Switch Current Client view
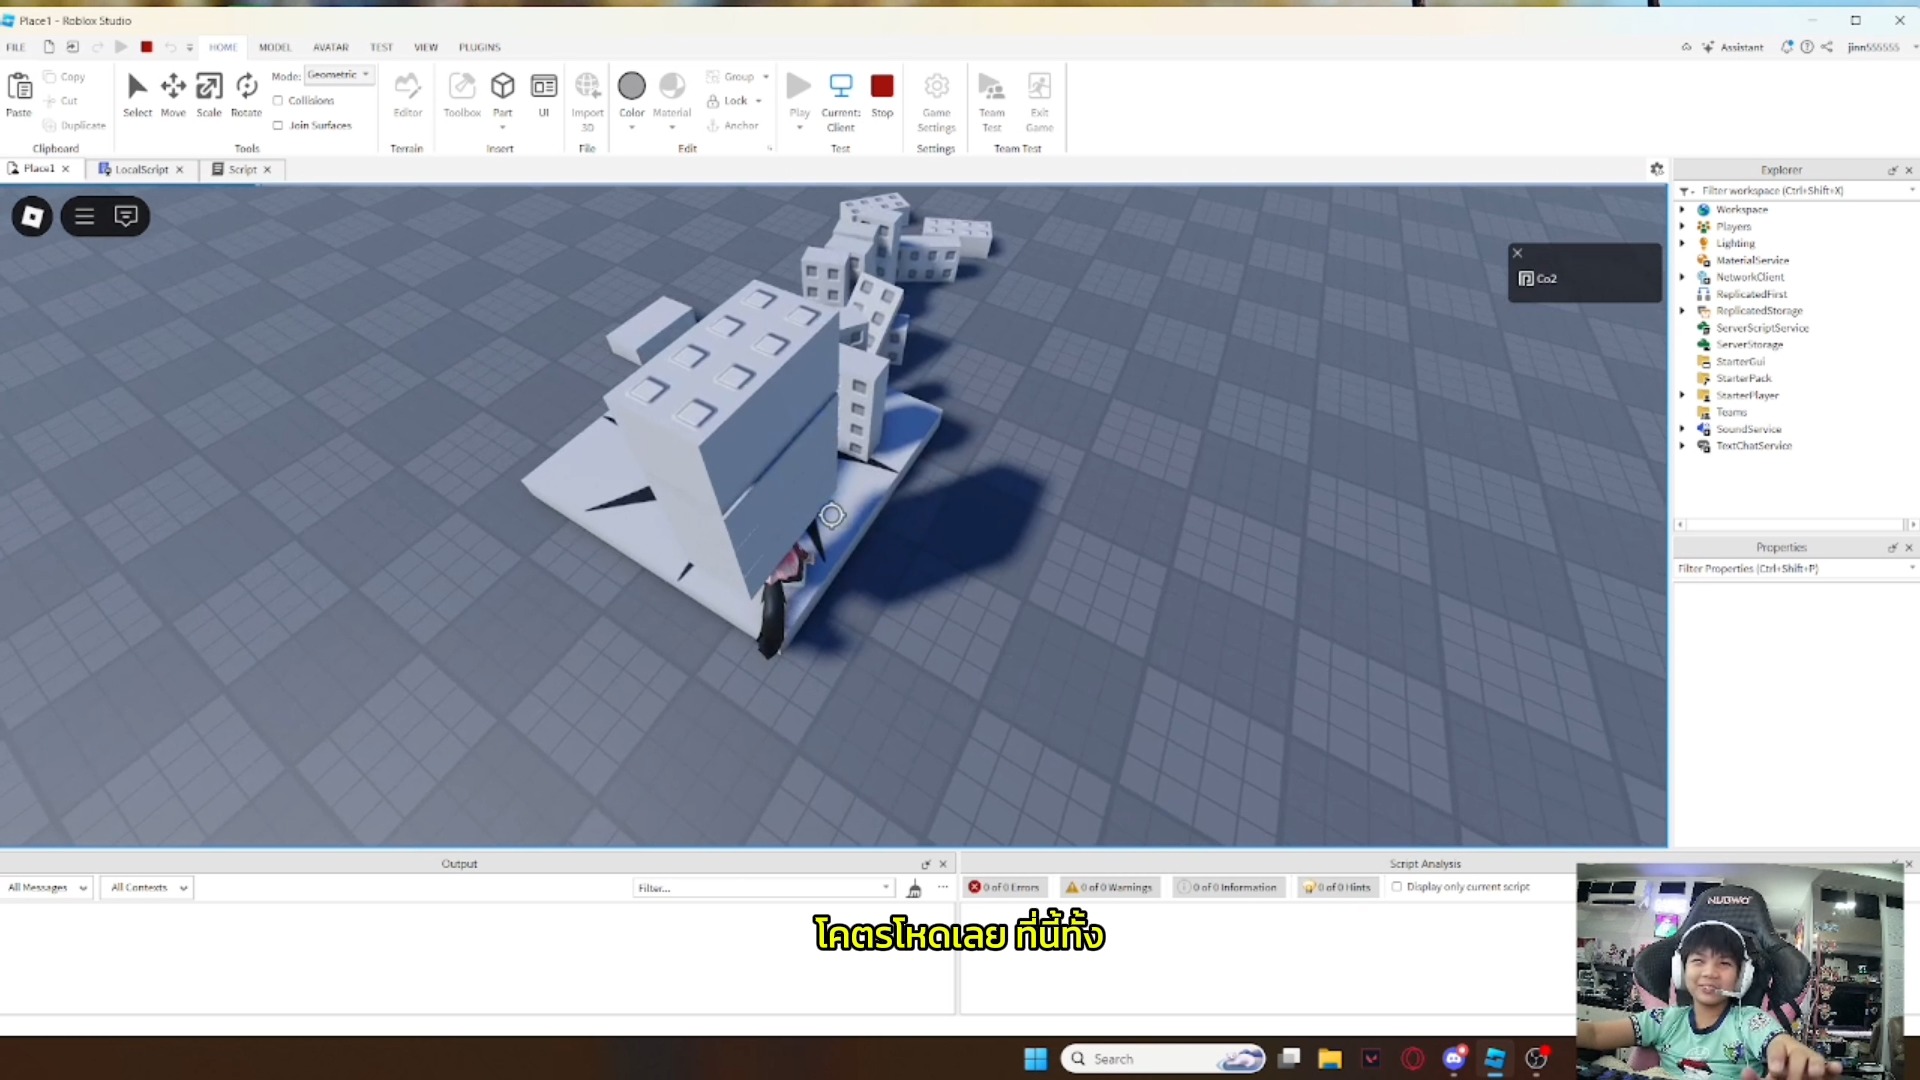 (x=841, y=101)
